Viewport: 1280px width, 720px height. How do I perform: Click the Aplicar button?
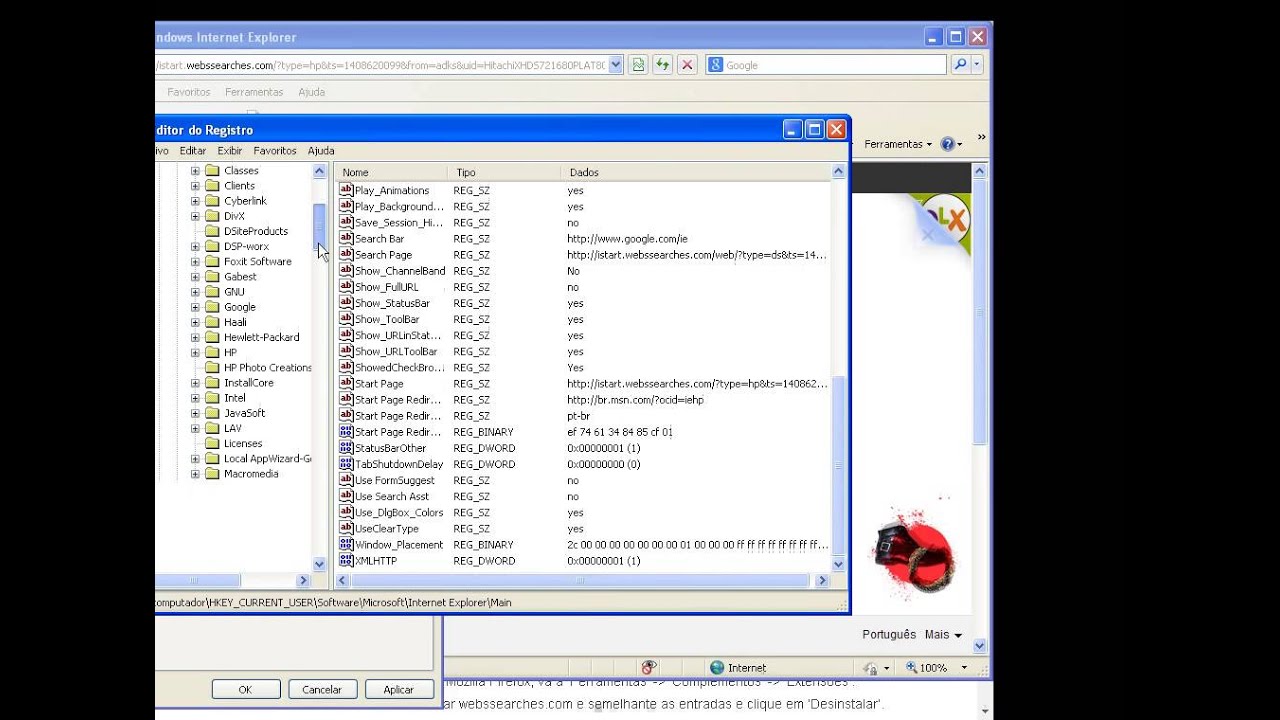coord(398,690)
